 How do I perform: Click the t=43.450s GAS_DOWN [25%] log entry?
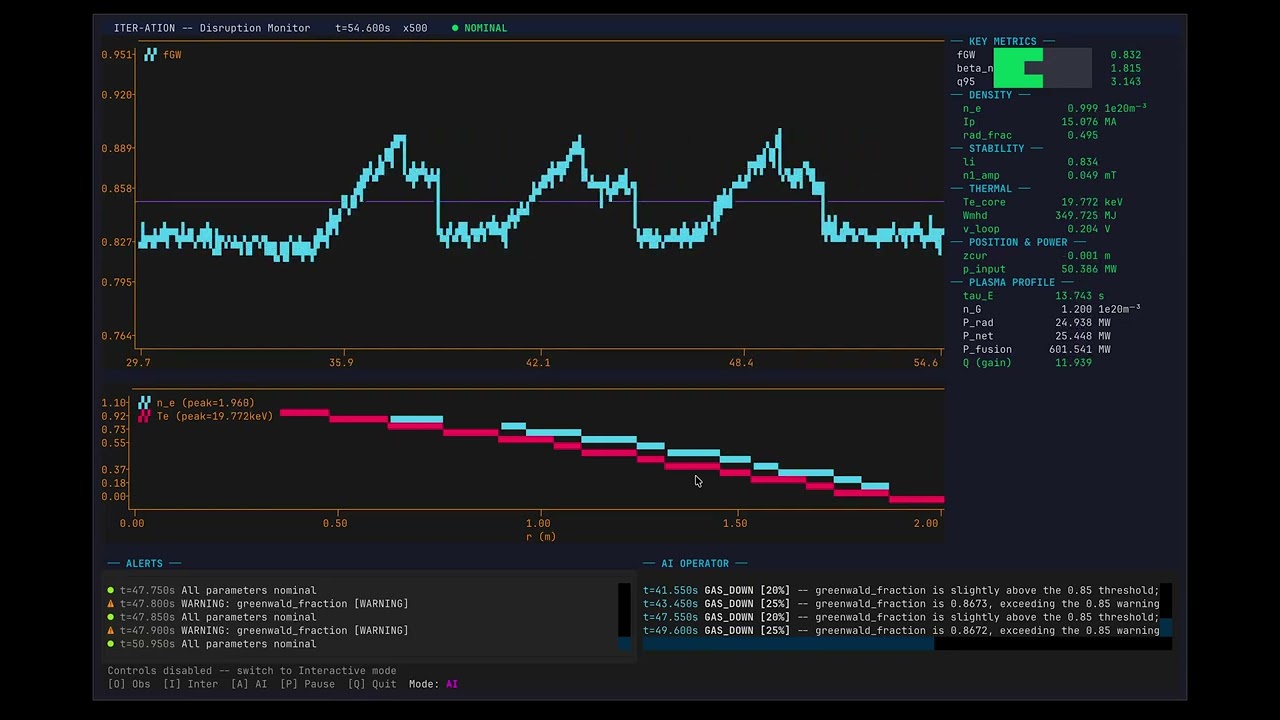pyautogui.click(x=901, y=604)
